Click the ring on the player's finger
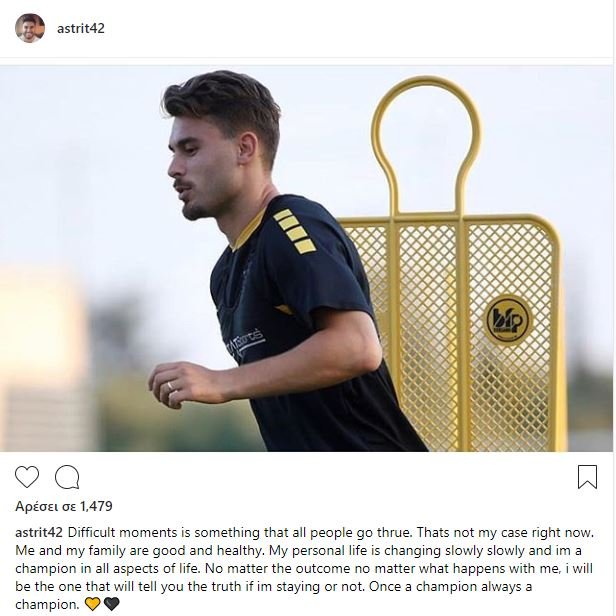The width and height of the screenshot is (616, 616). point(170,386)
